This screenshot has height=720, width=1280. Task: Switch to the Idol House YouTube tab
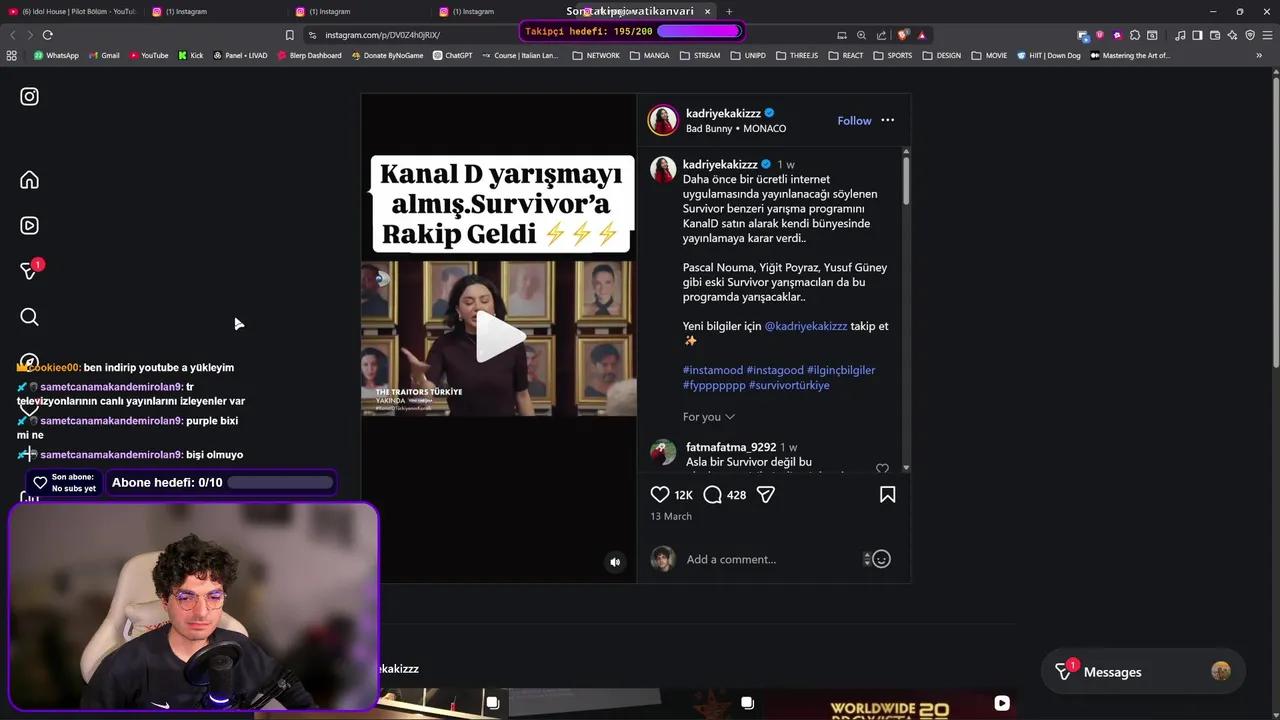tap(72, 11)
